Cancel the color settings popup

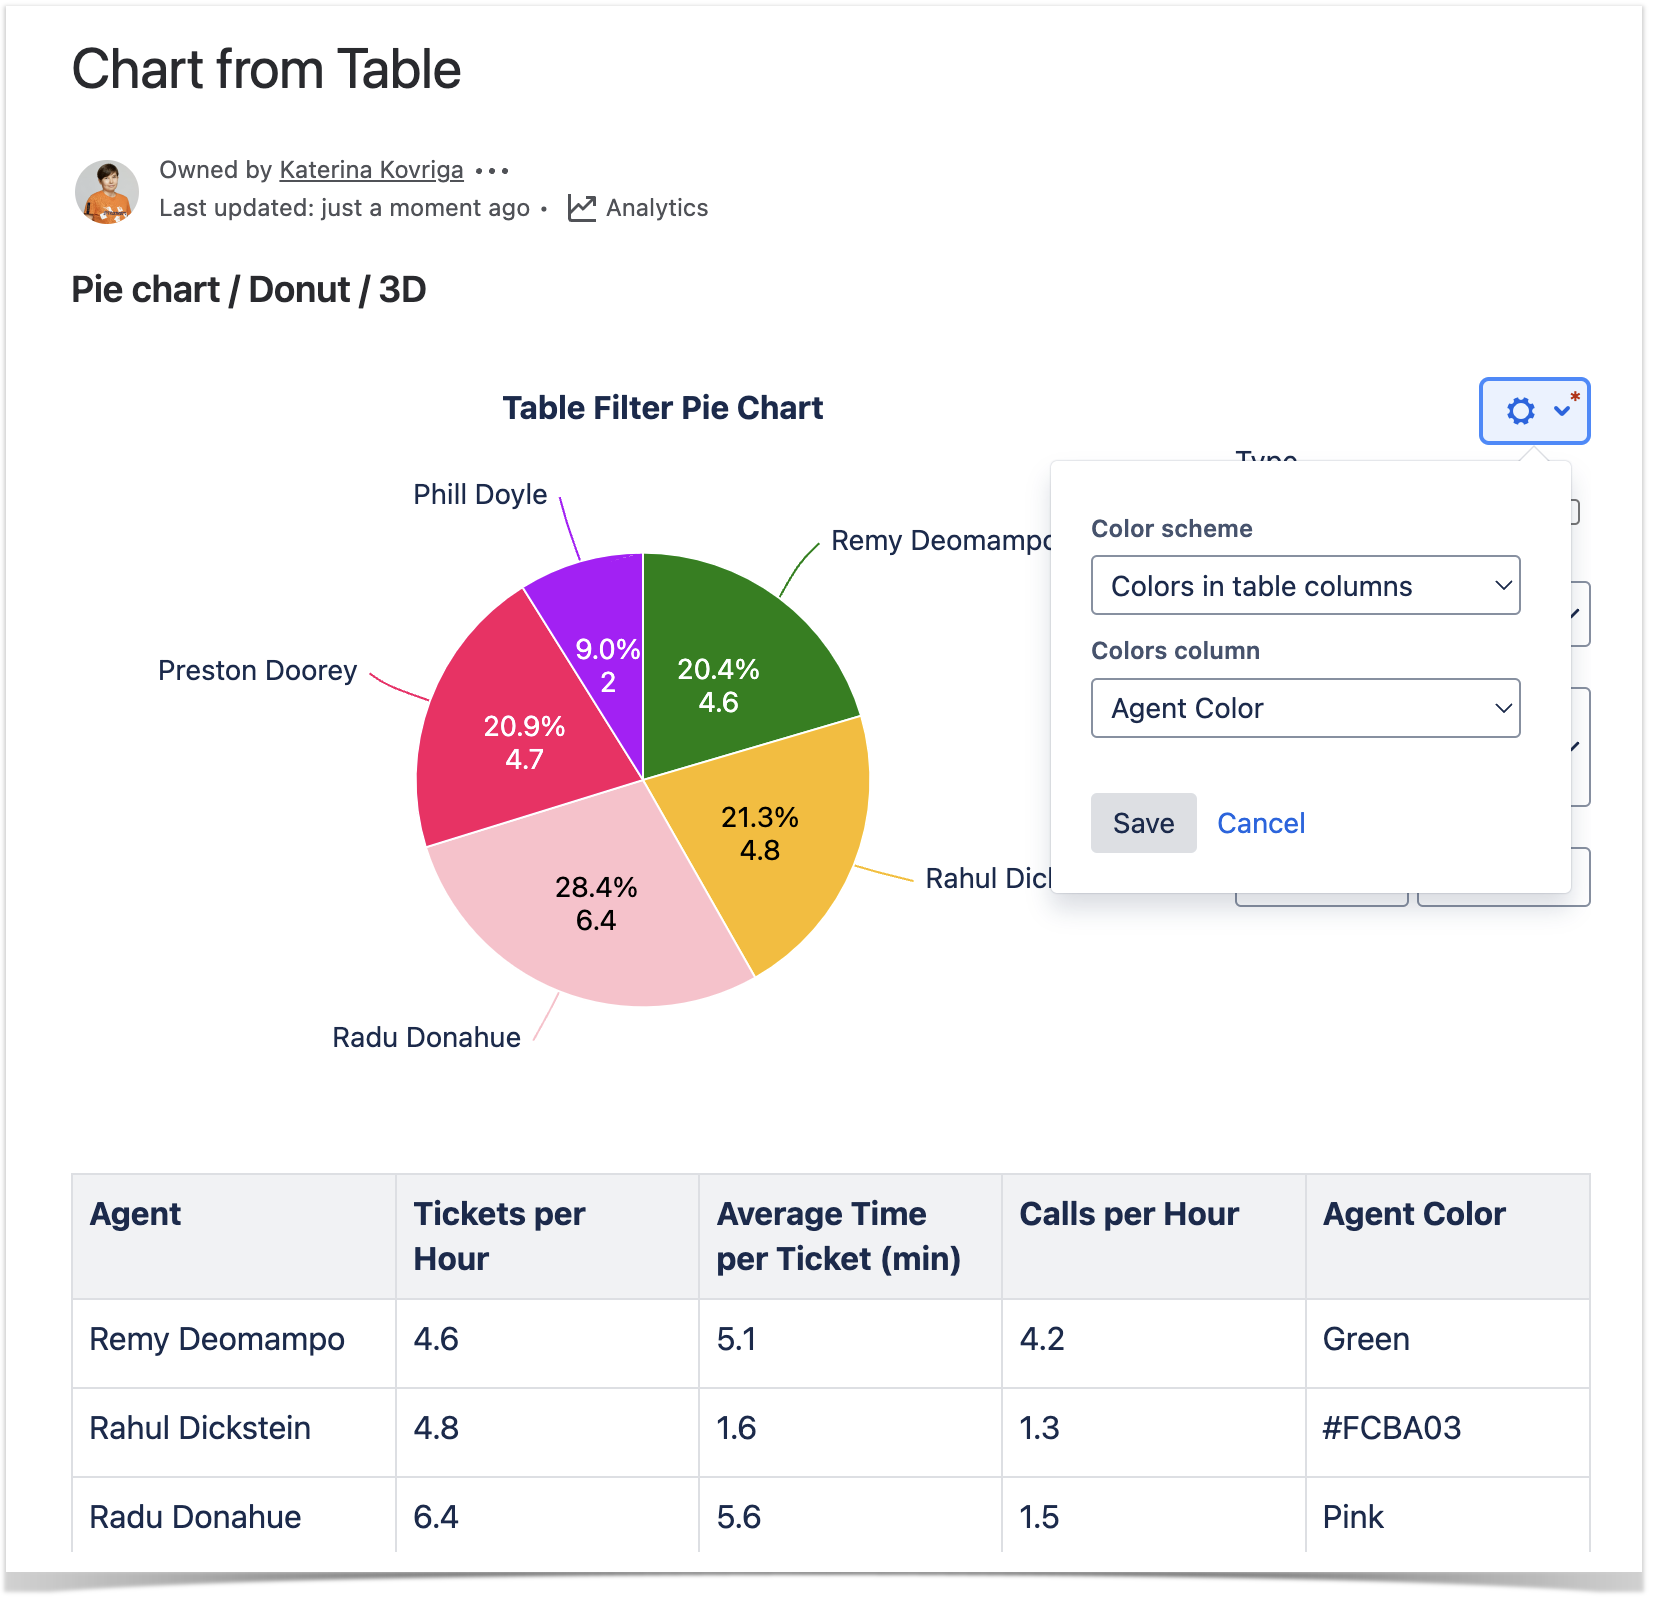[x=1261, y=823]
